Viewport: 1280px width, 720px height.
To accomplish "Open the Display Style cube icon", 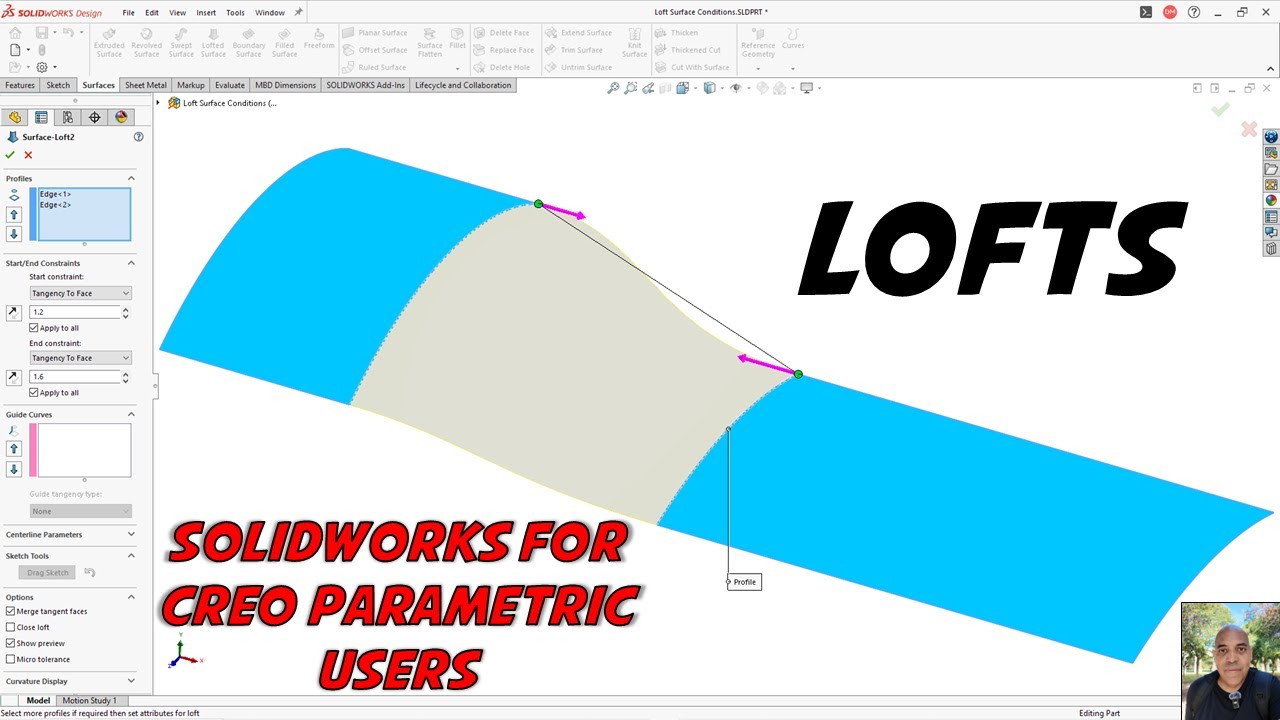I will [x=710, y=88].
